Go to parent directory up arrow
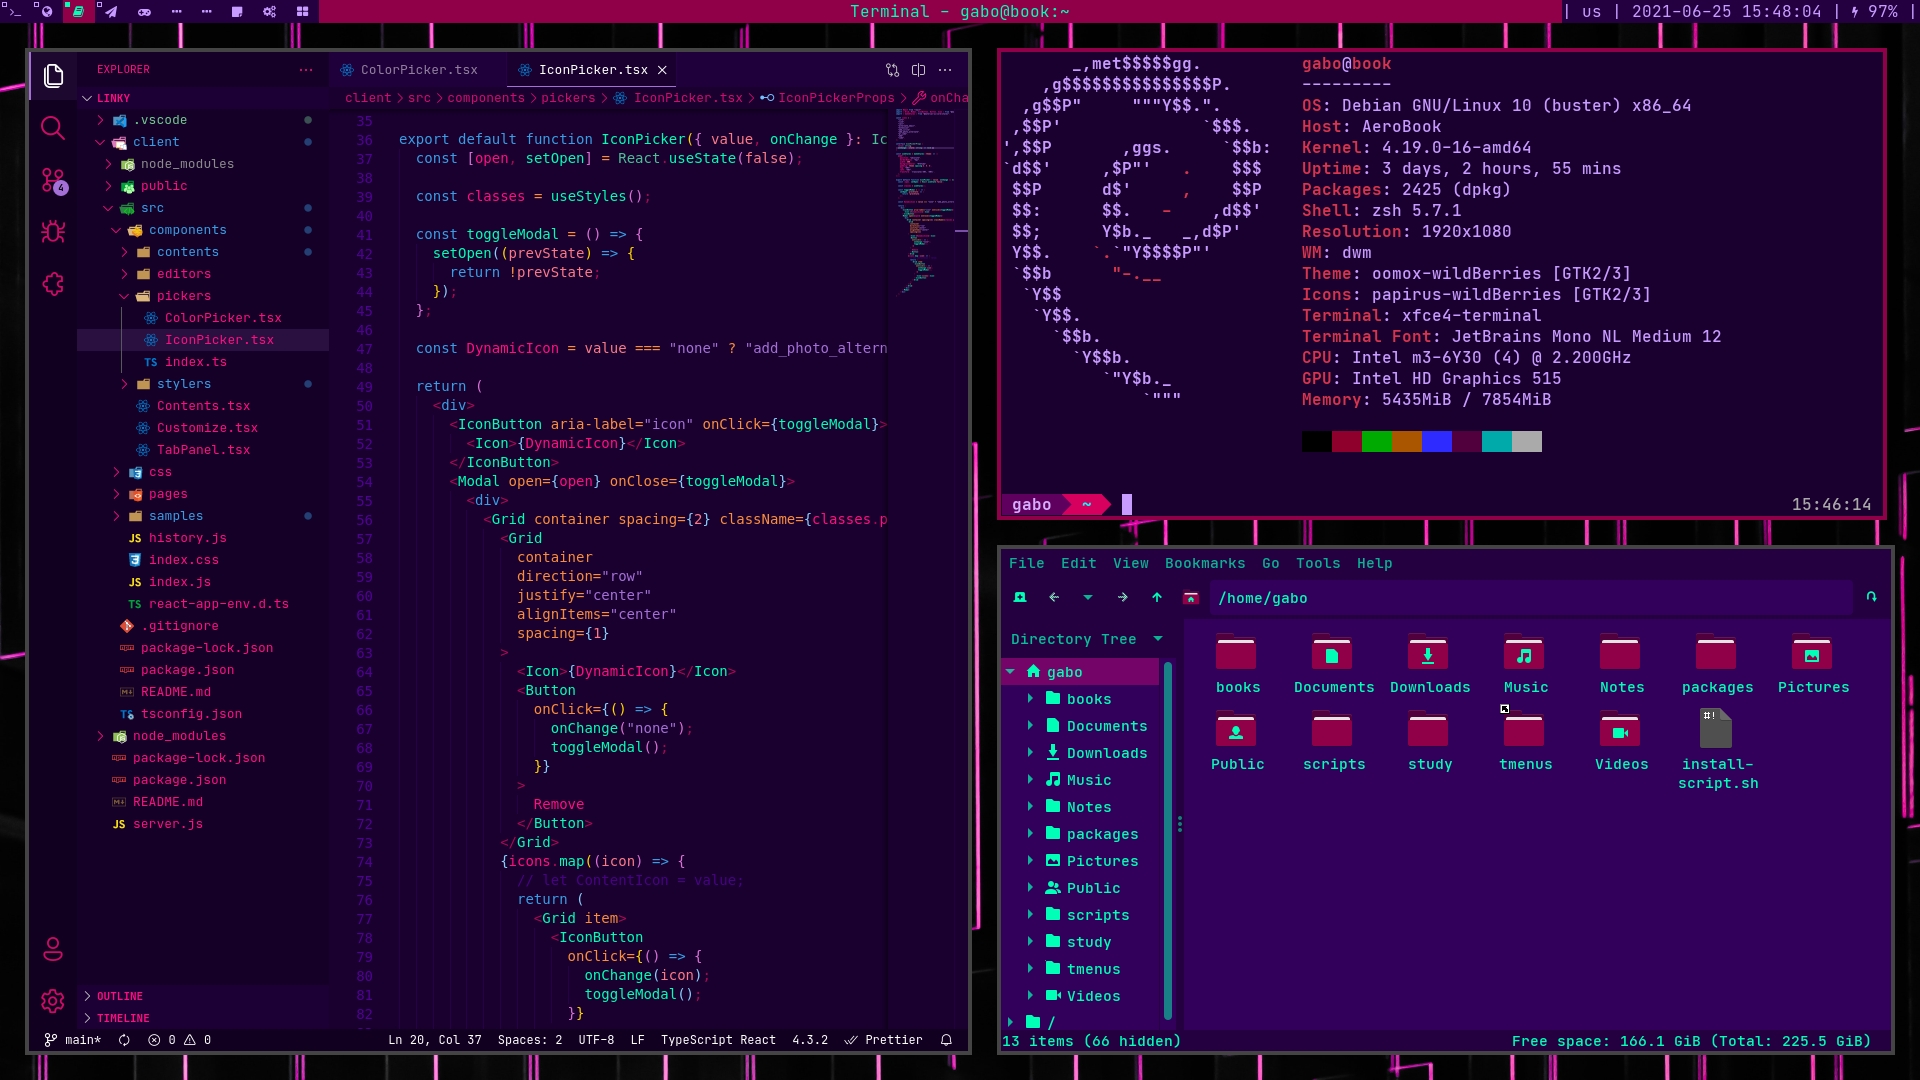 (x=1157, y=597)
